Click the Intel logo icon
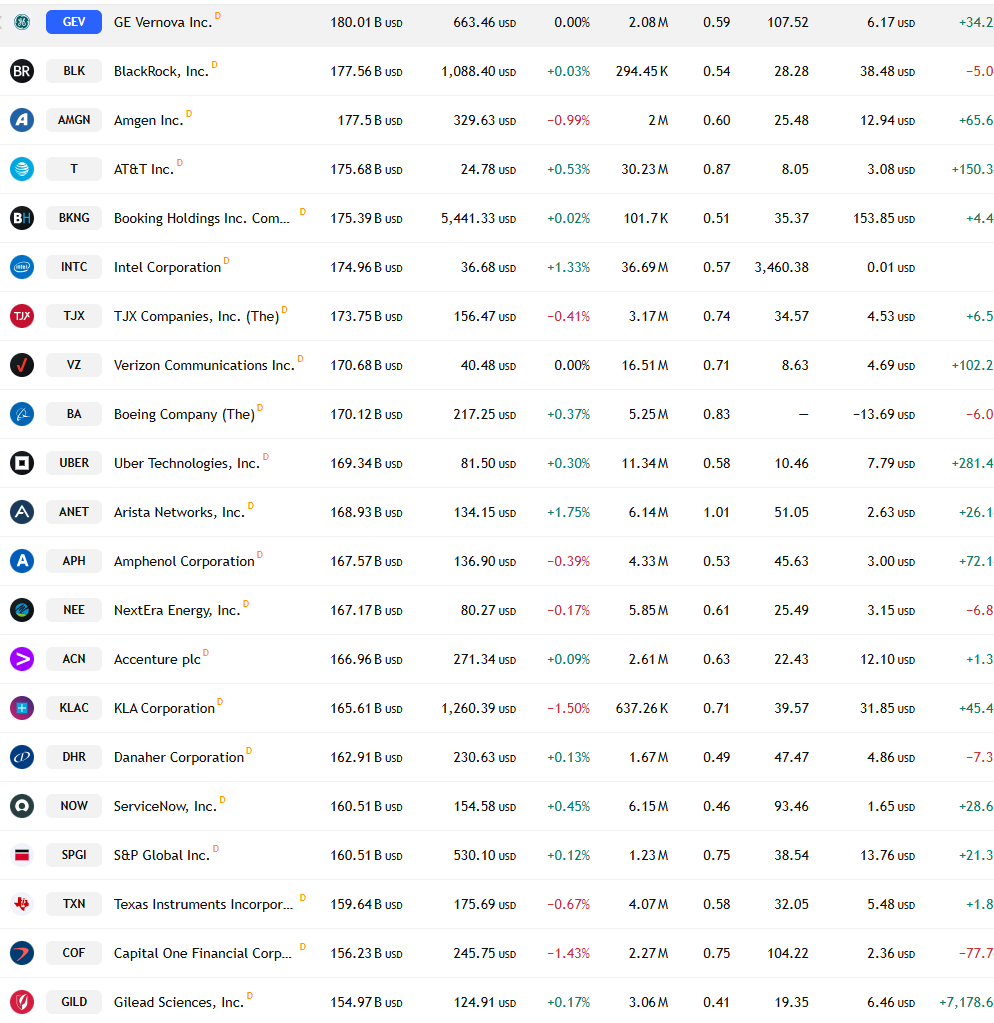The image size is (994, 1023). click(x=22, y=267)
